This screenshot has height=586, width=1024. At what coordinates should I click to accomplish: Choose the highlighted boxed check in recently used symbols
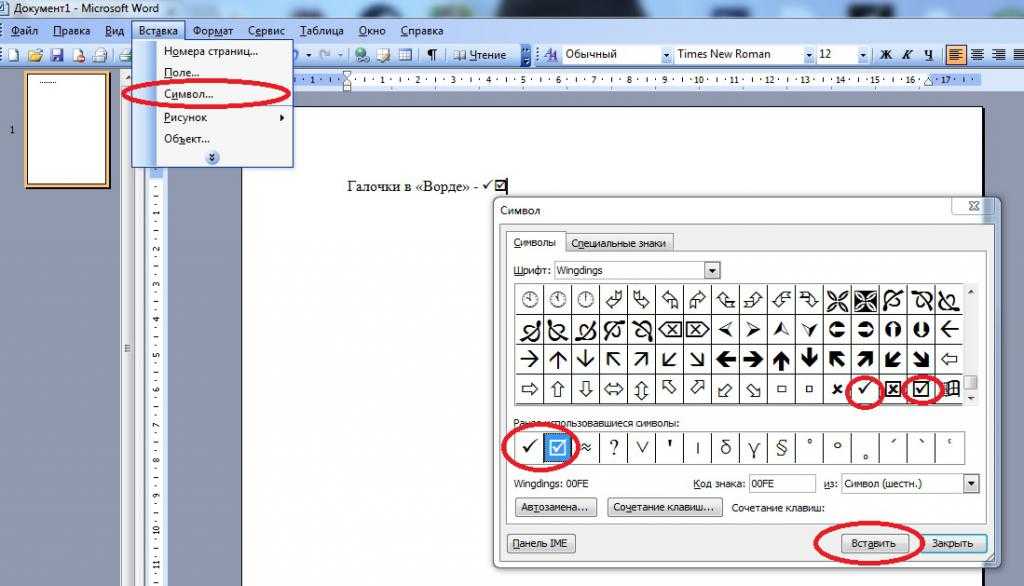(x=557, y=448)
